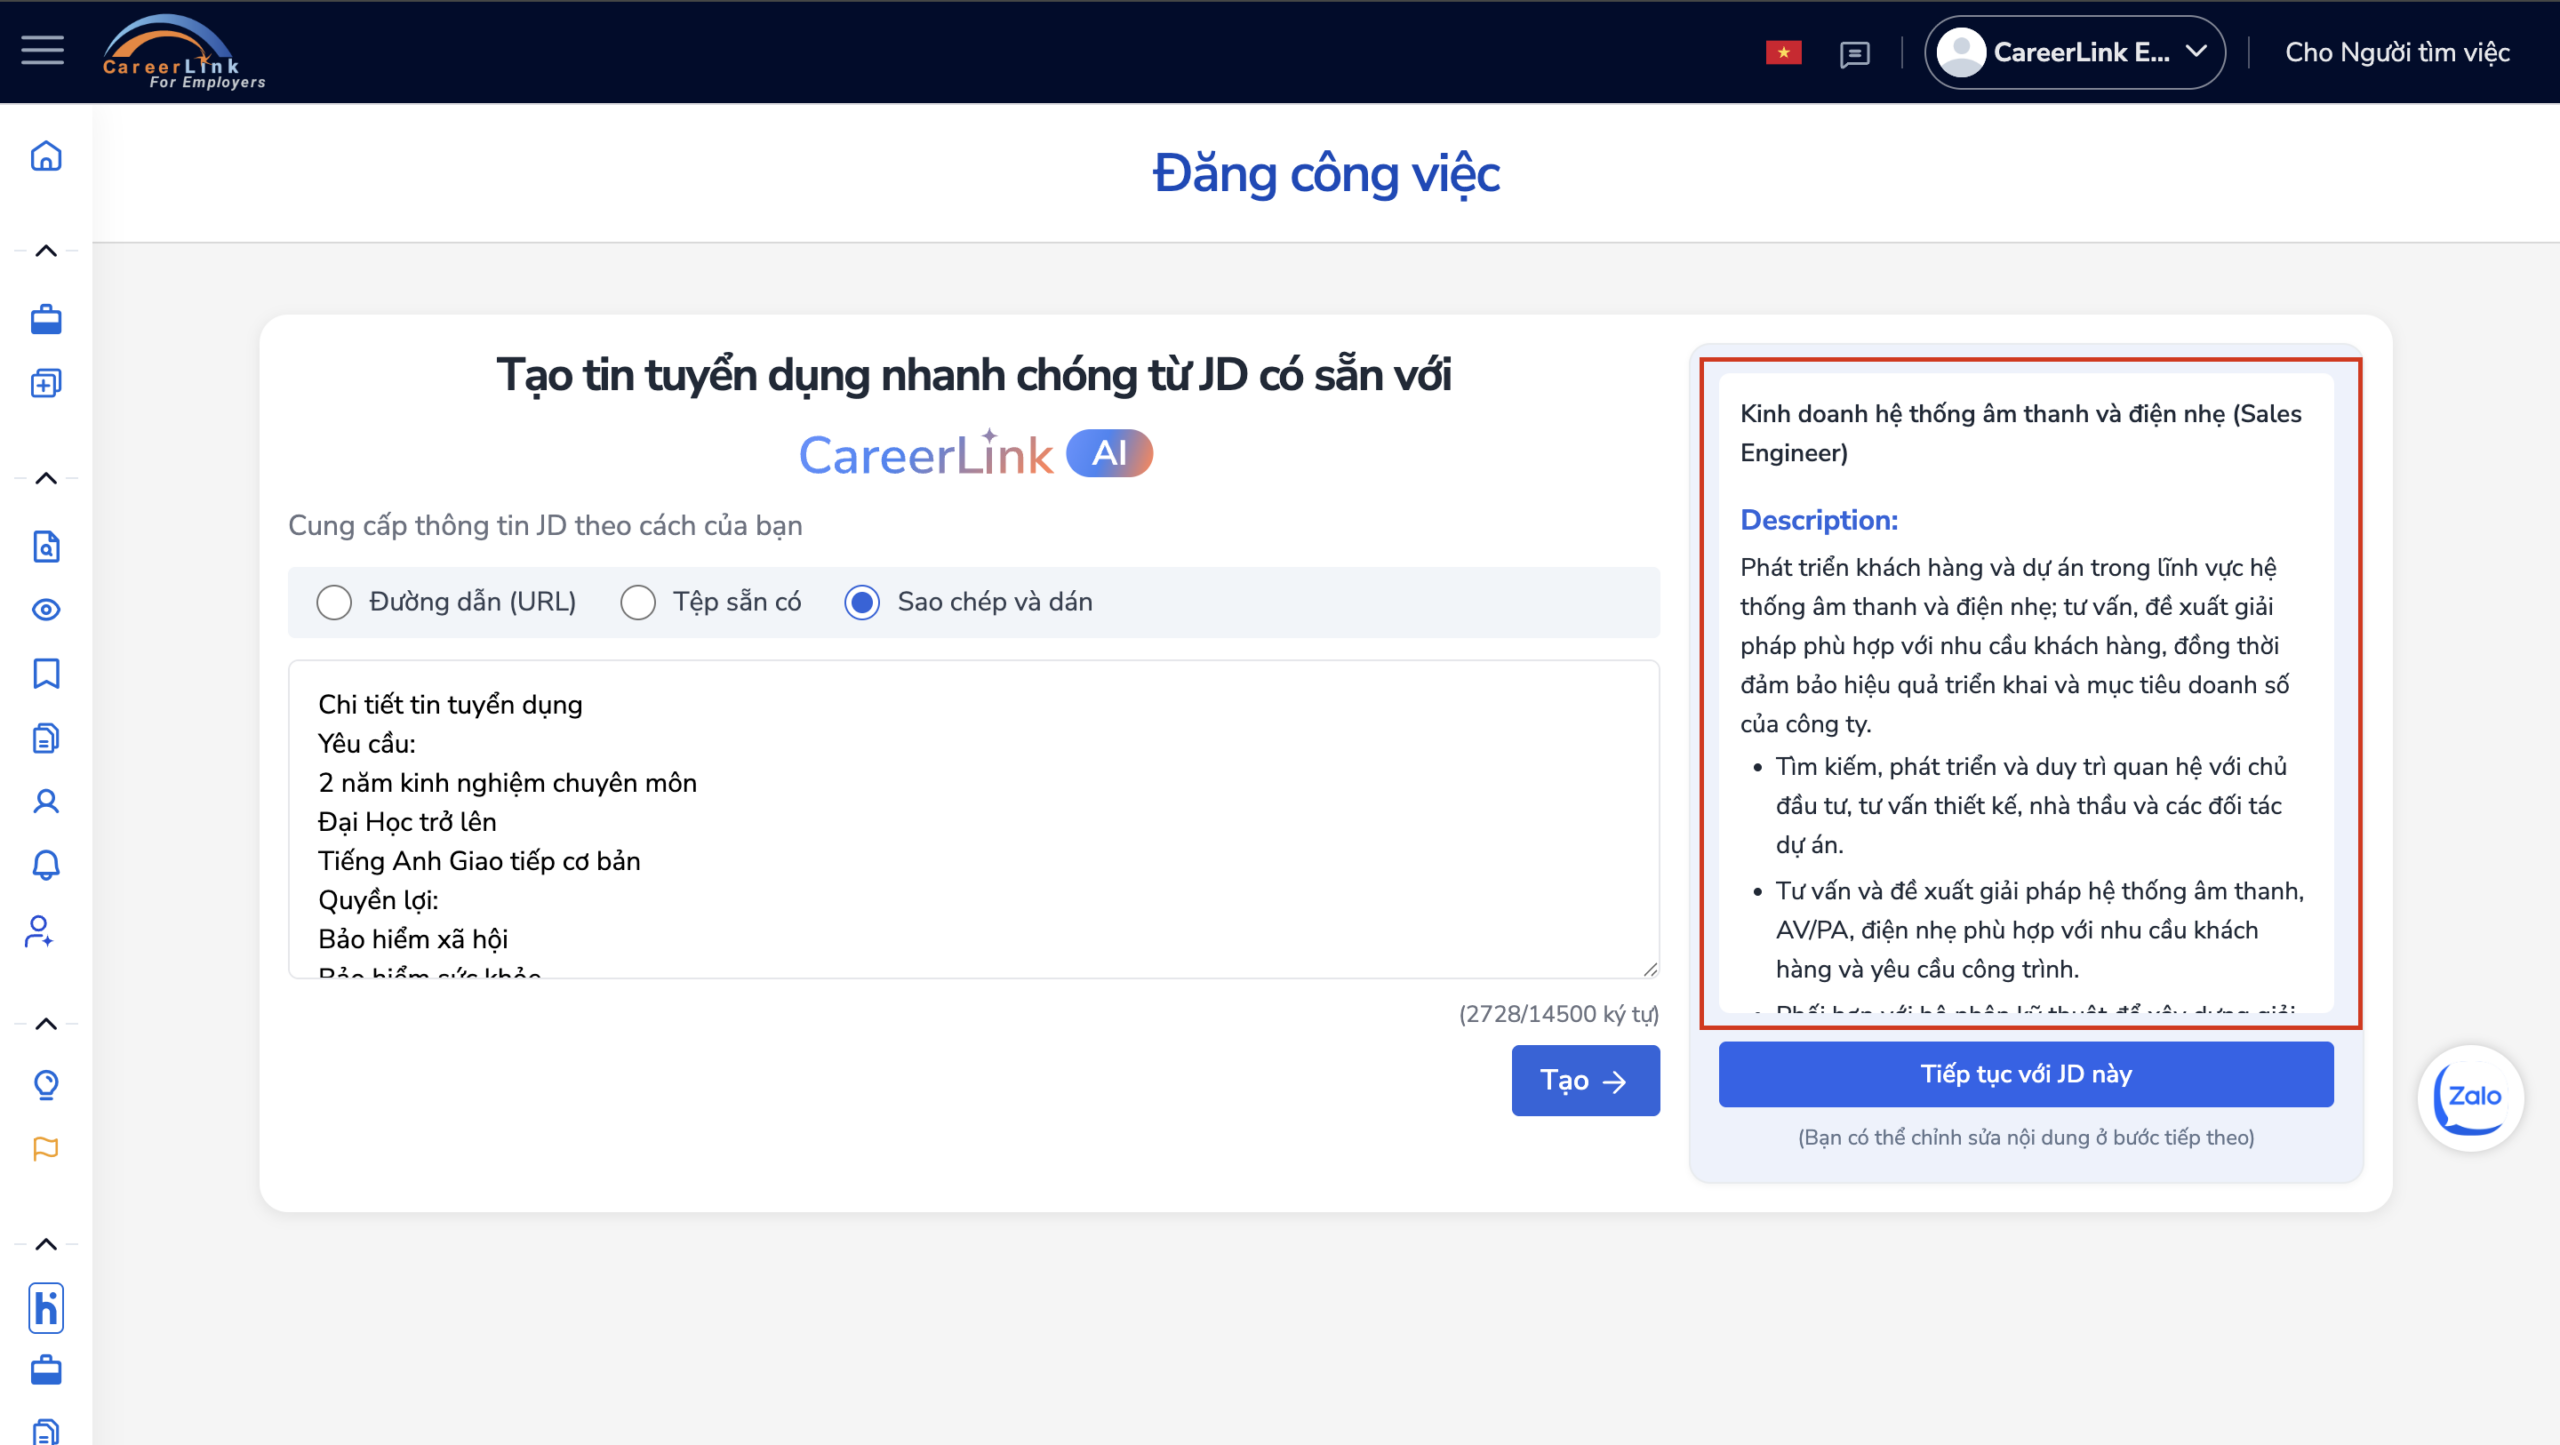Click the bullet 'Tìm kiếm, phát triển và duy trì'
The width and height of the screenshot is (2560, 1445).
pyautogui.click(x=2031, y=805)
